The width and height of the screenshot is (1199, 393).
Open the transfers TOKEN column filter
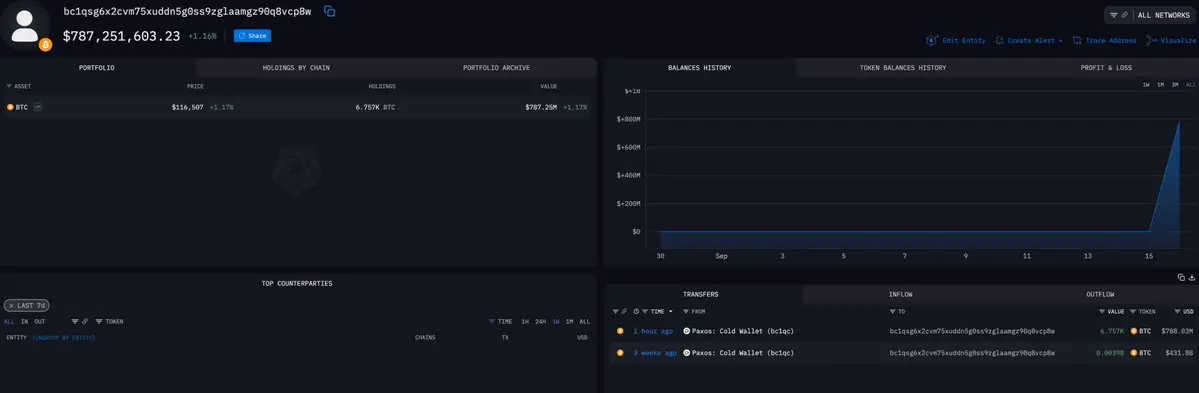click(1142, 312)
